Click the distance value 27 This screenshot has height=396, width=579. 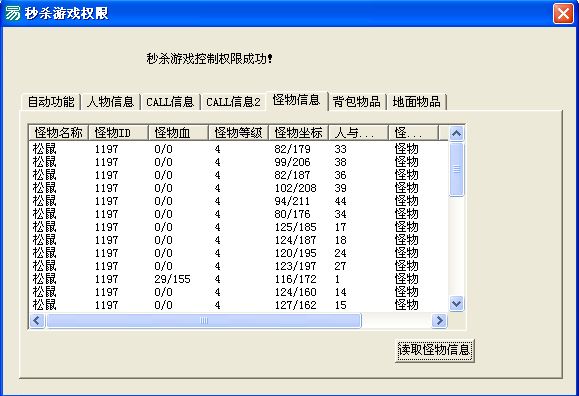coord(340,266)
